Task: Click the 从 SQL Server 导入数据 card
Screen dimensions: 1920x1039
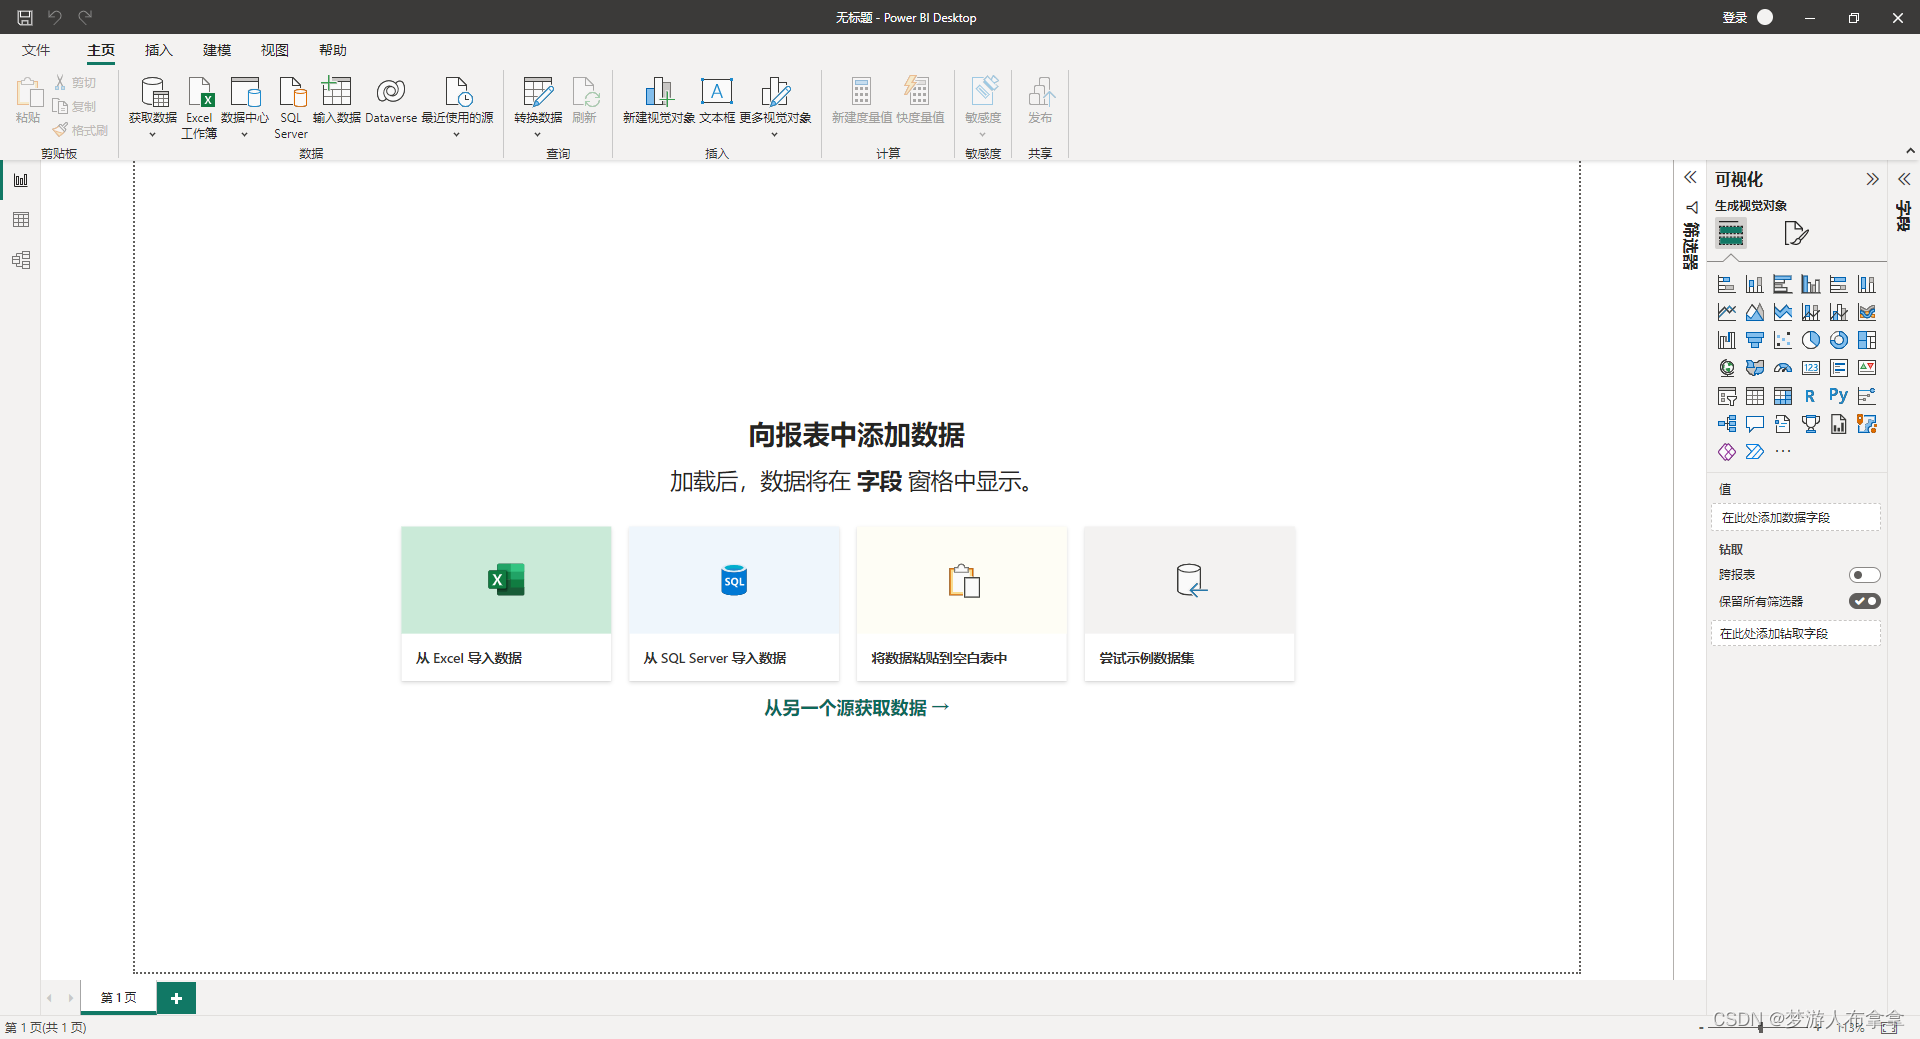Action: click(734, 604)
